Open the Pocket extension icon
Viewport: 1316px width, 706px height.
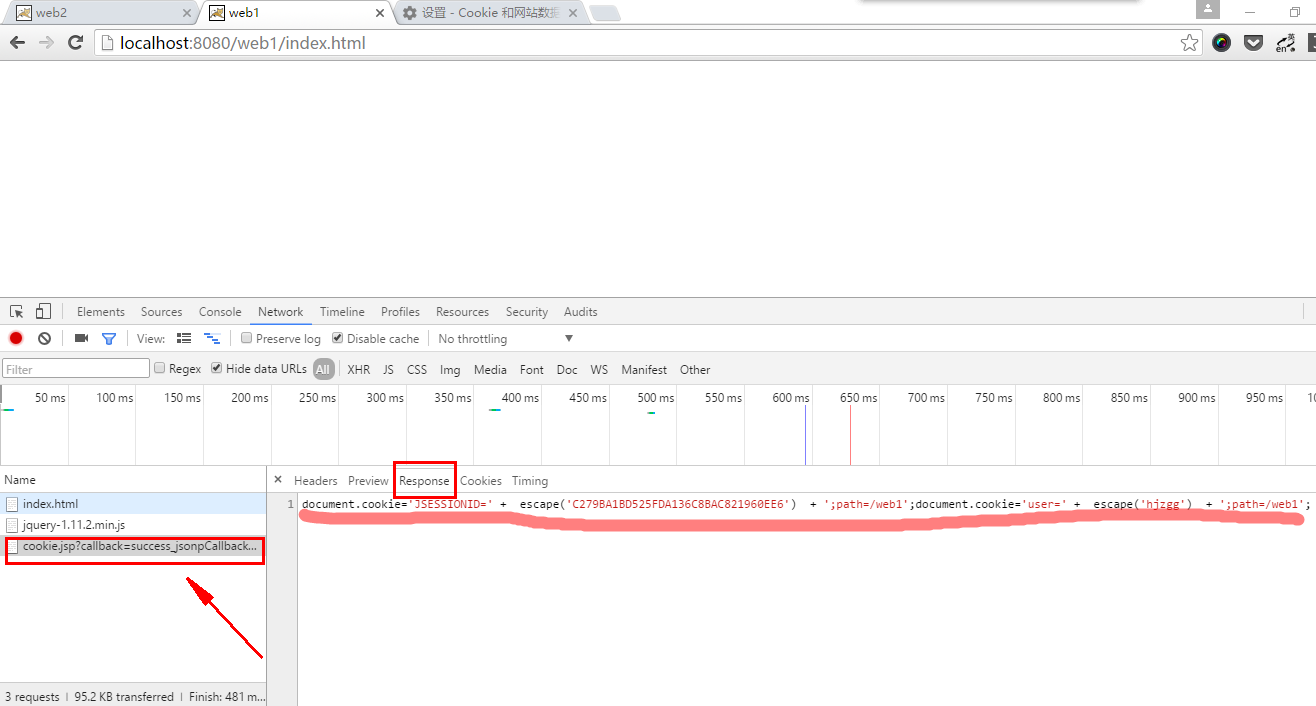1253,43
